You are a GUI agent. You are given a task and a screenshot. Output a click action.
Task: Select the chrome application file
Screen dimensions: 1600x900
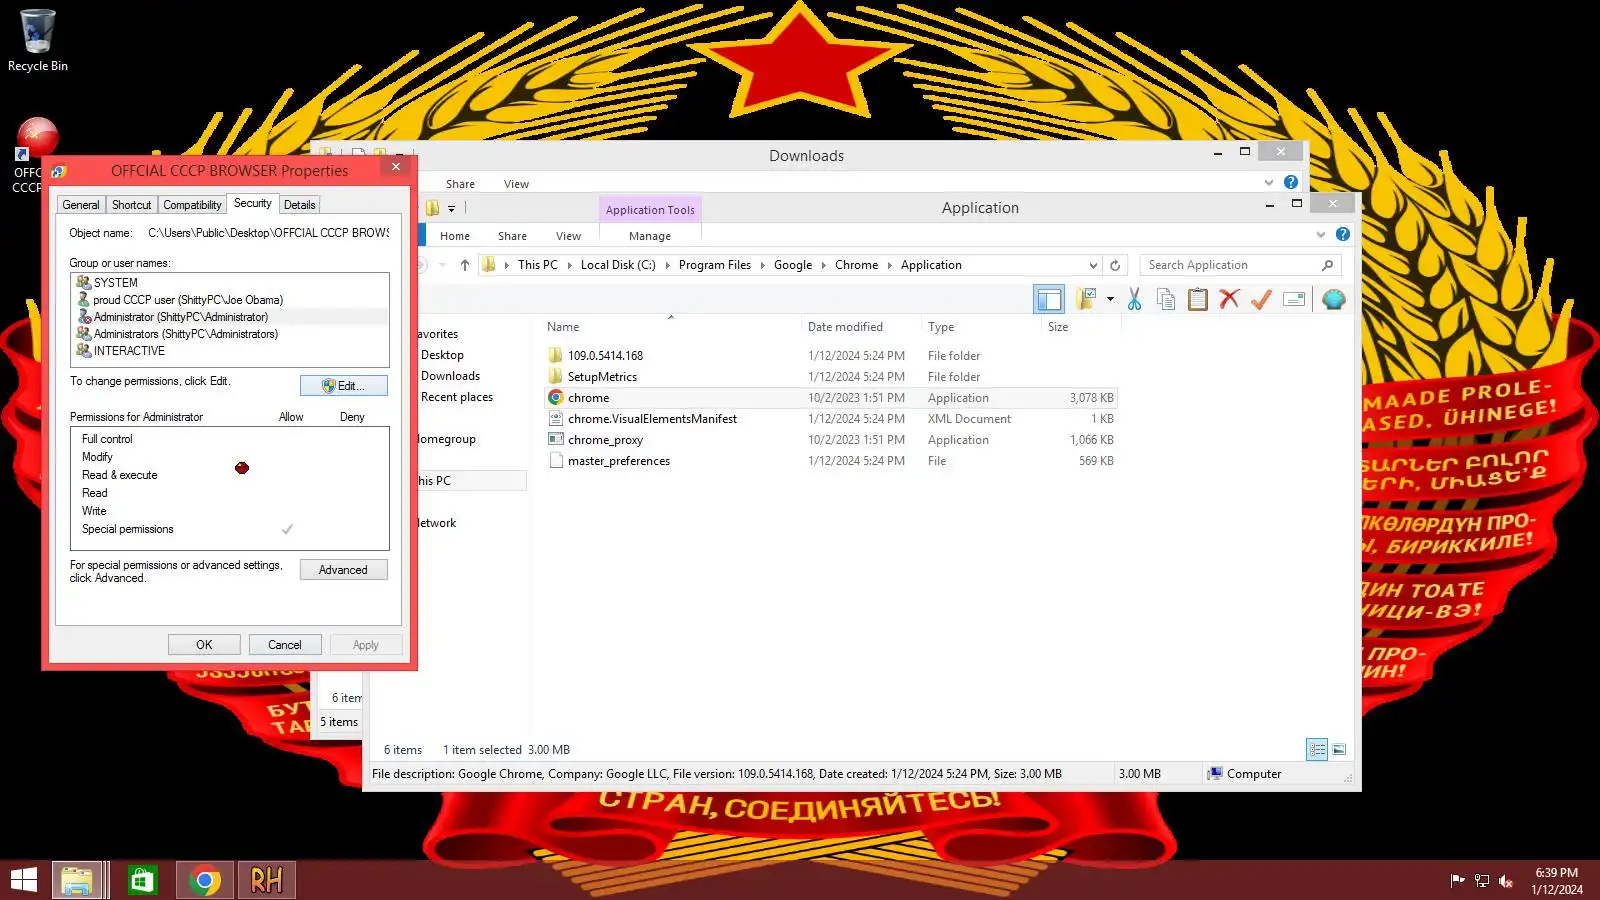click(x=830, y=398)
